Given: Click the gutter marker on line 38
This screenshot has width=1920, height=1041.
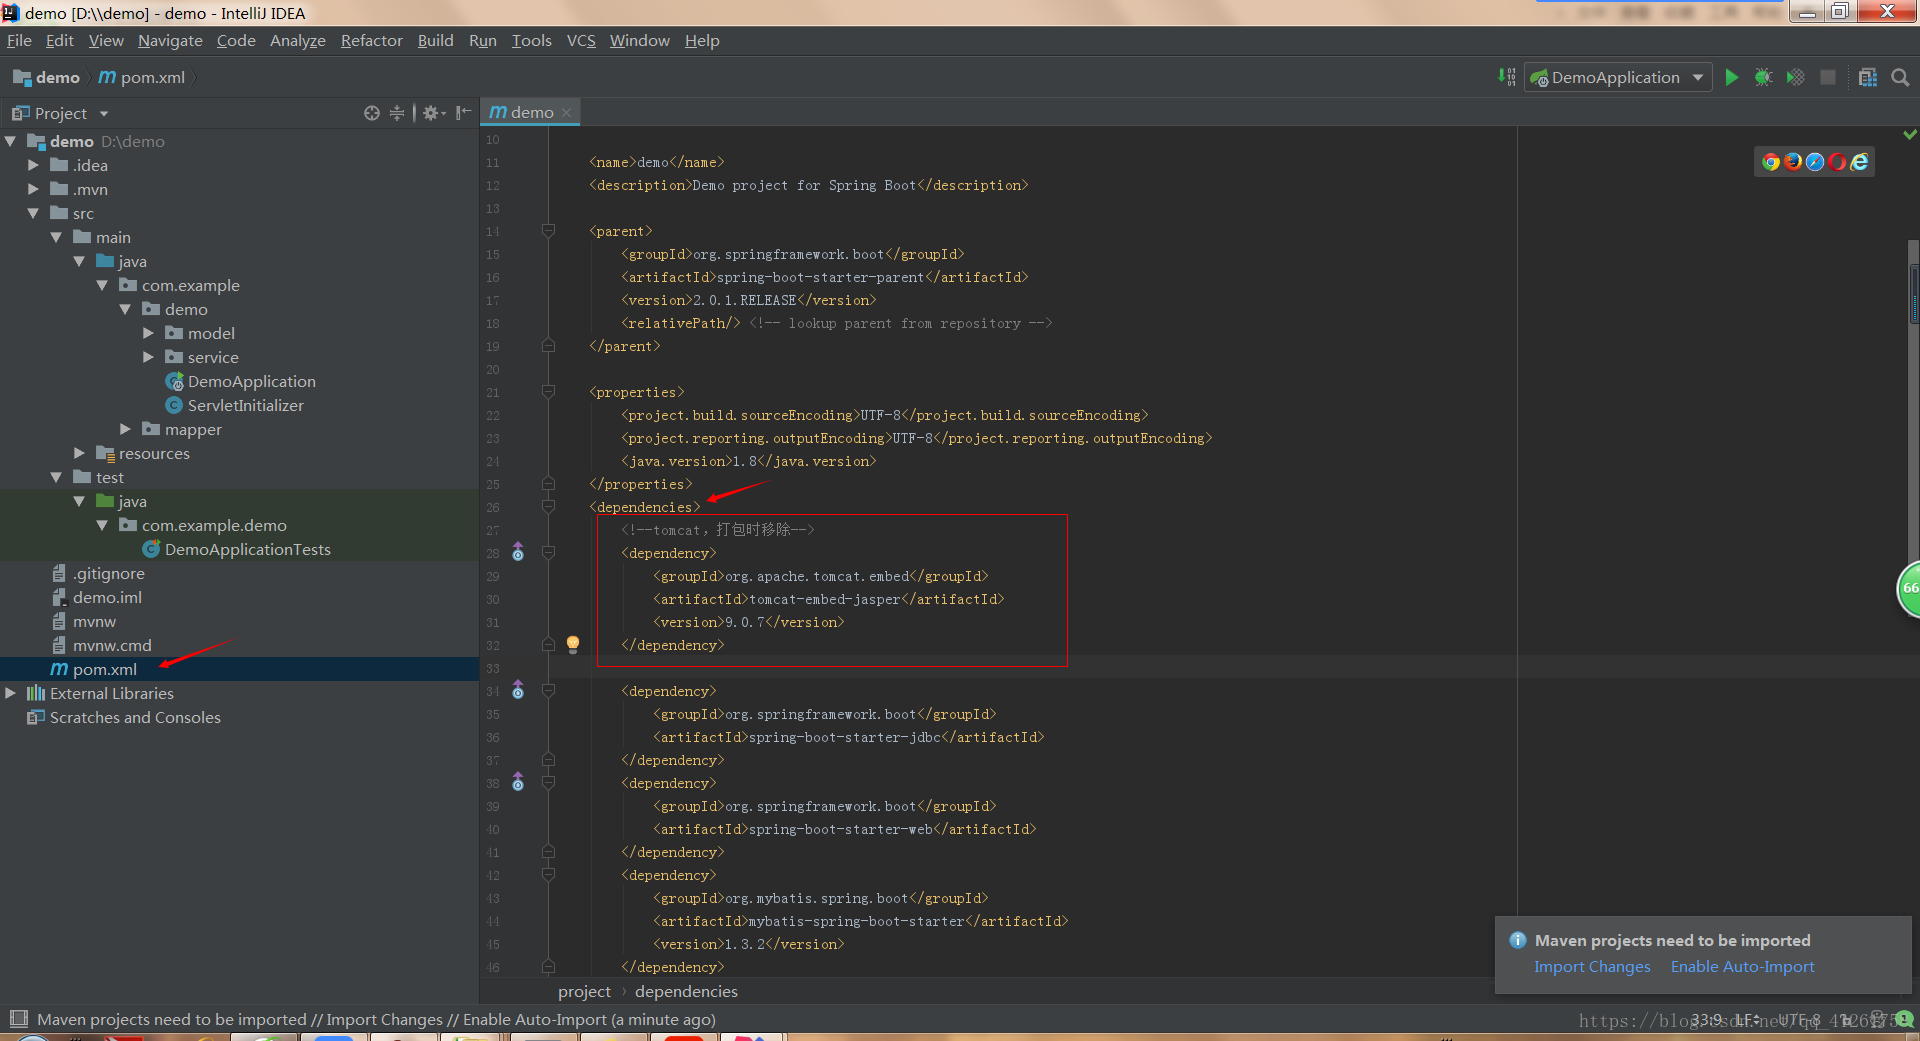Looking at the screenshot, I should pos(518,782).
